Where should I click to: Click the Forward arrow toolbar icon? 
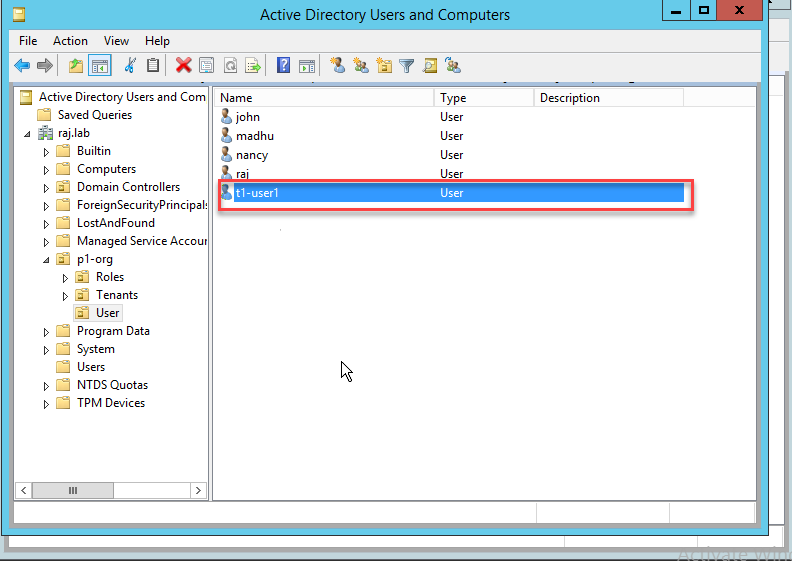tap(45, 66)
